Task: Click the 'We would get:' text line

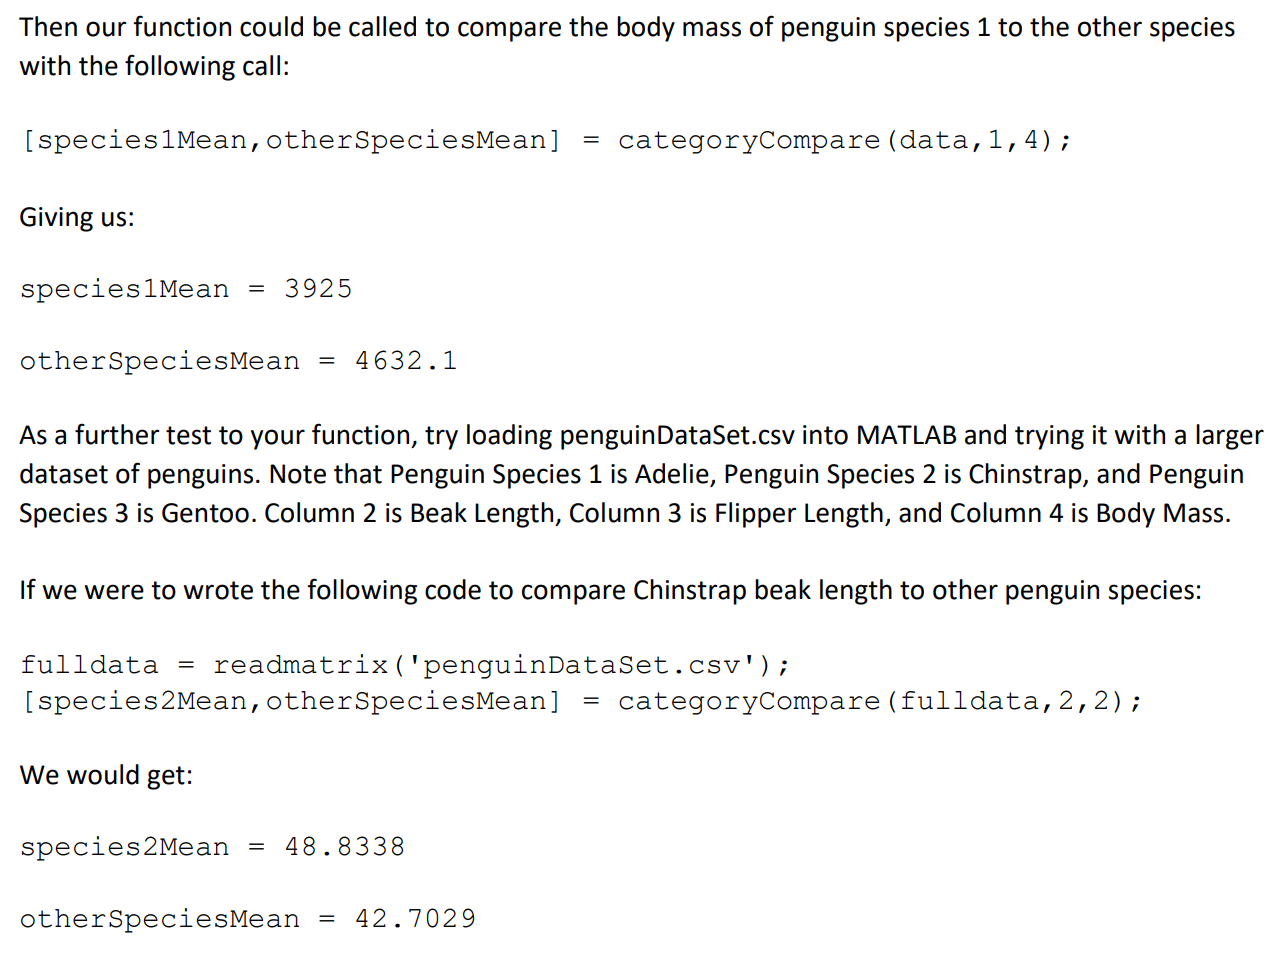Action: pyautogui.click(x=106, y=776)
